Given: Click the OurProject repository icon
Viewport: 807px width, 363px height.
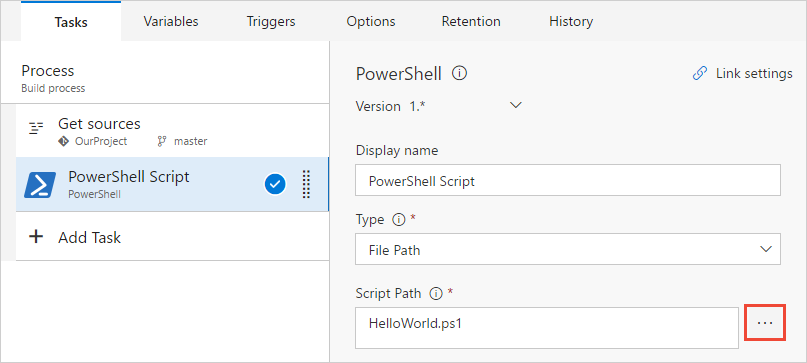Looking at the screenshot, I should 63,141.
